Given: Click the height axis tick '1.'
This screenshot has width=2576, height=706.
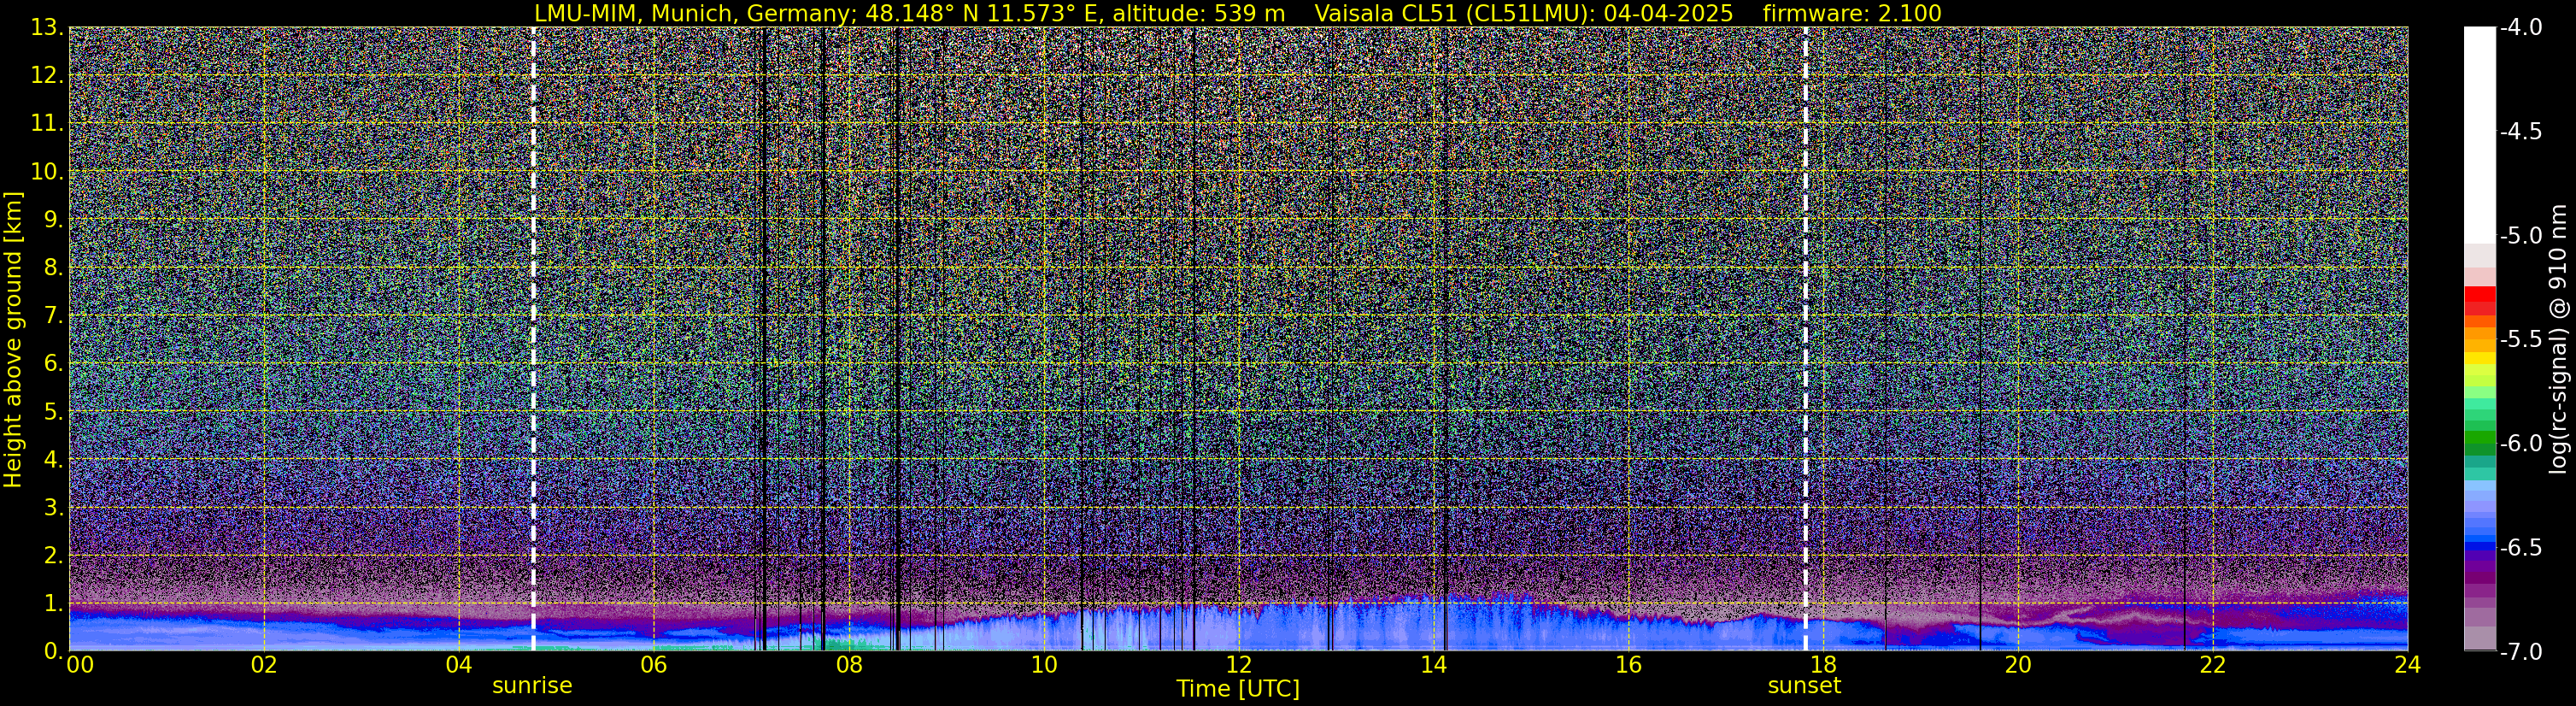Looking at the screenshot, I should pyautogui.click(x=54, y=604).
